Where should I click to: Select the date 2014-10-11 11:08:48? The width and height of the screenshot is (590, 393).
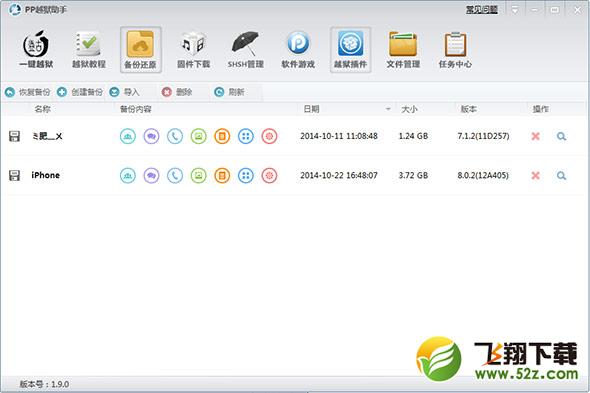[339, 136]
